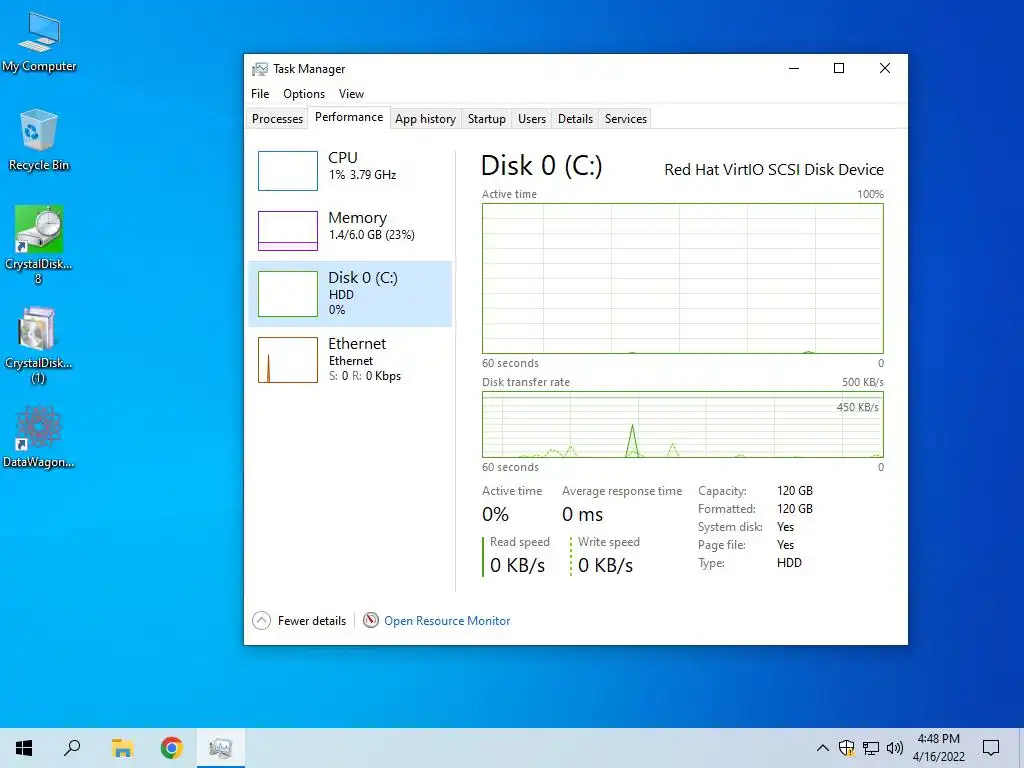This screenshot has width=1024, height=768.
Task: Switch to the Details tab
Action: point(575,119)
